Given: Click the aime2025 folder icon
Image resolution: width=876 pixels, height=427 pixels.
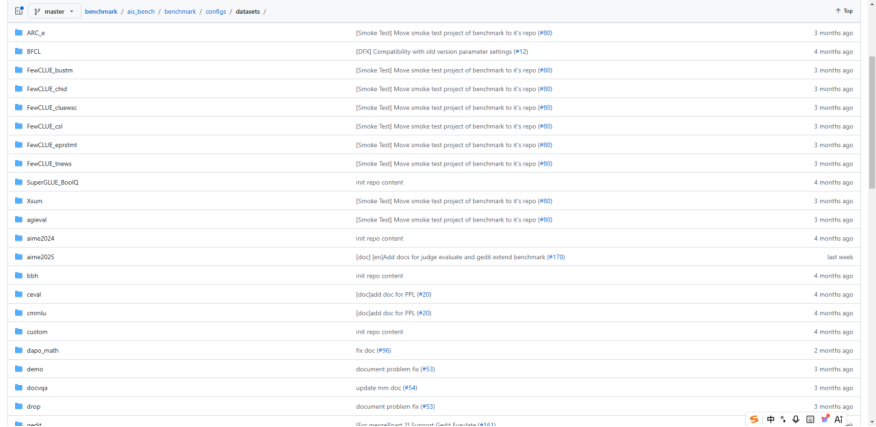Looking at the screenshot, I should click(x=18, y=257).
